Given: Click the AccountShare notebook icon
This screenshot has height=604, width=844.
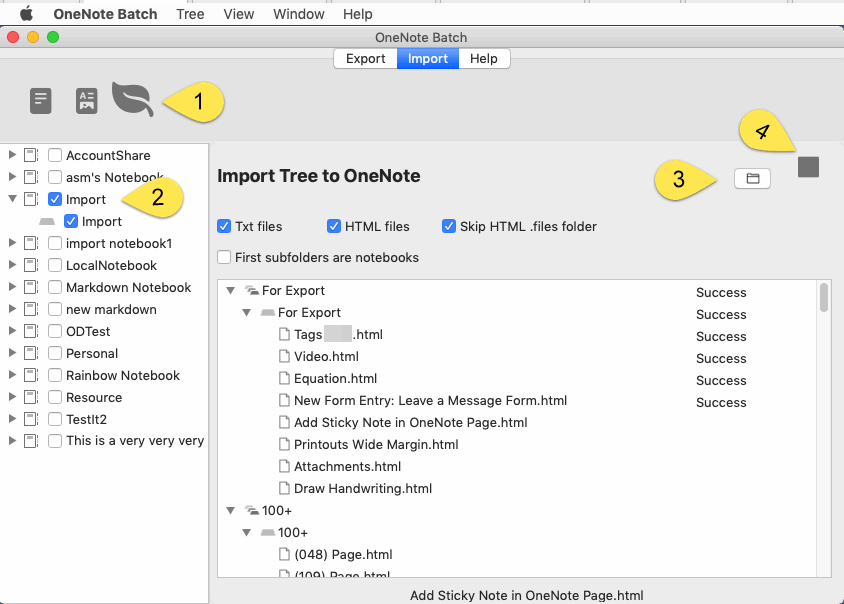Looking at the screenshot, I should point(31,156).
